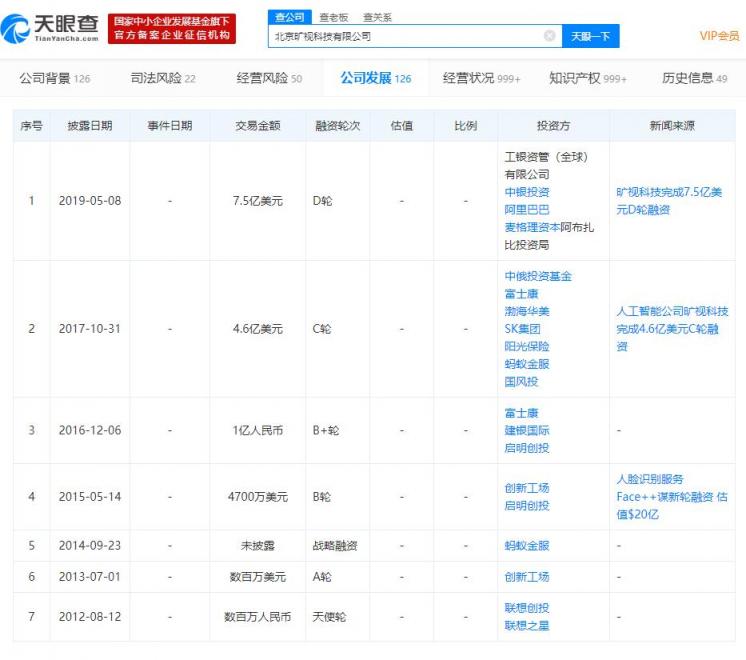The width and height of the screenshot is (746, 660).
Task: Click the 披露日期 column header
Action: [x=90, y=126]
